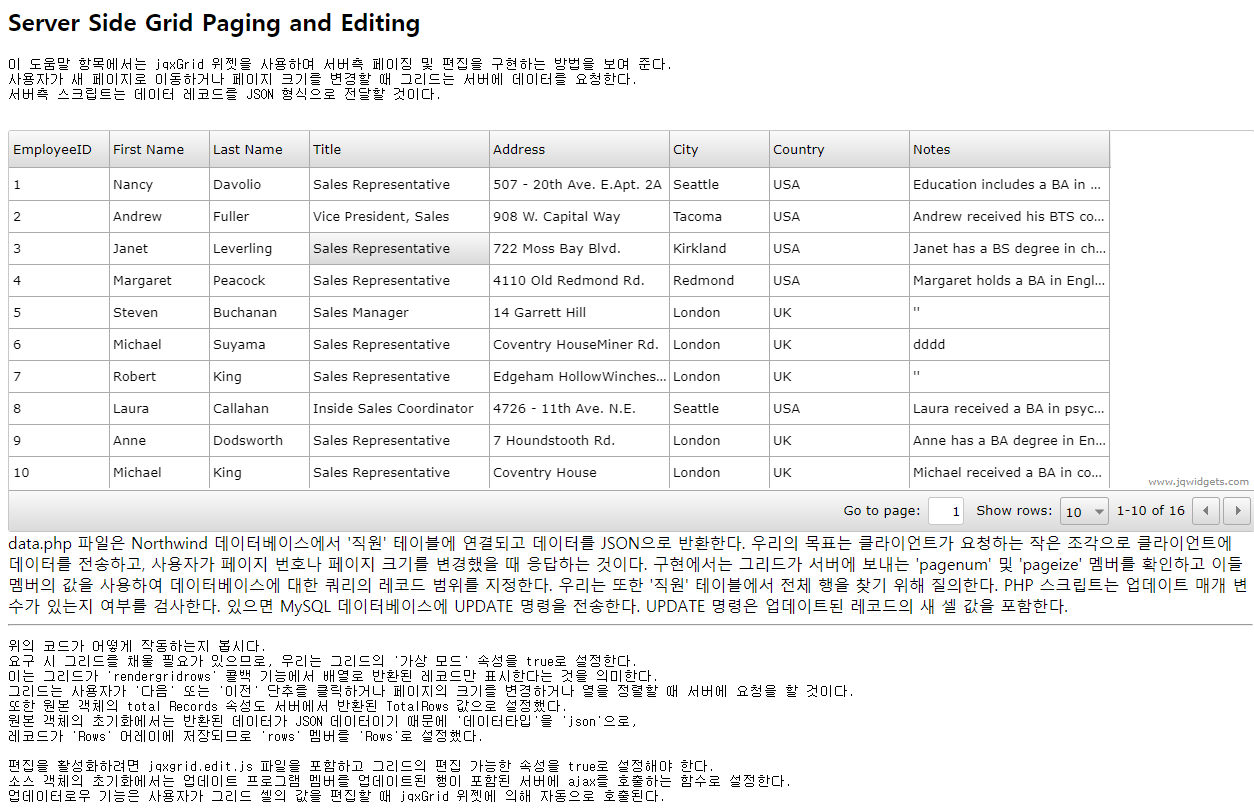Click the Title column header
Screen dimensions: 1254x811
399,150
